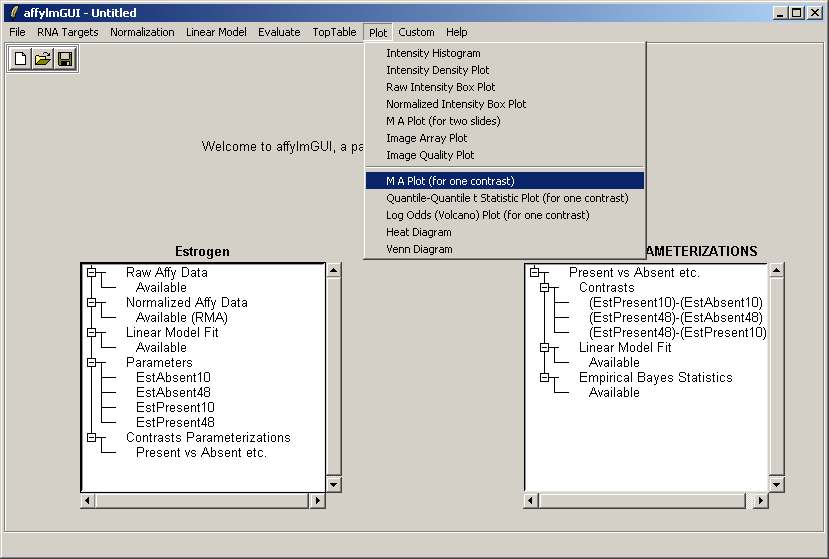
Task: Open Venn Diagram menu entry
Action: point(419,249)
